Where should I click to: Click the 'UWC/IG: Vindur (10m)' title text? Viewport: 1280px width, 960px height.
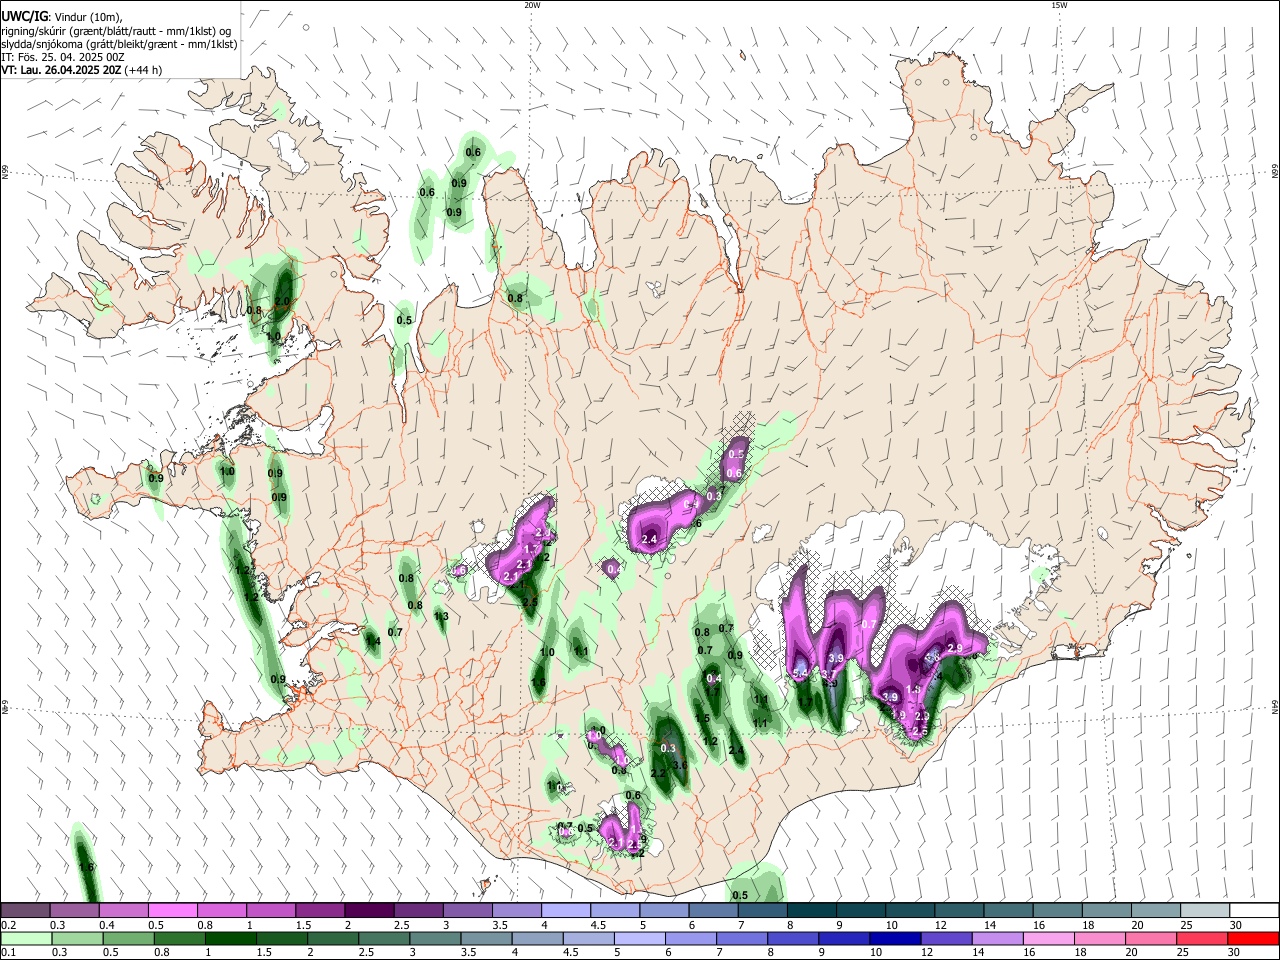click(x=61, y=16)
